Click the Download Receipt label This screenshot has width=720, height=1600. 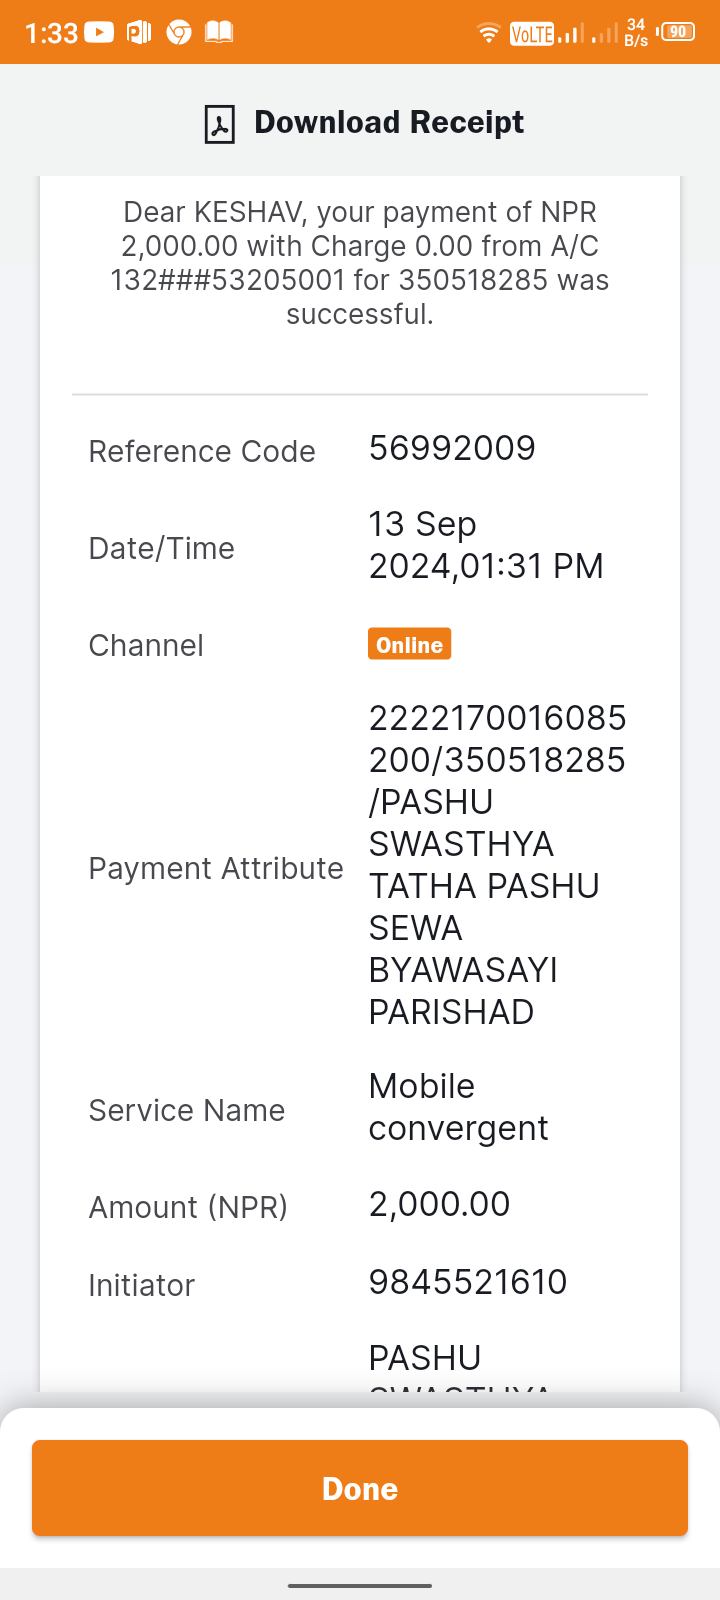pos(389,122)
